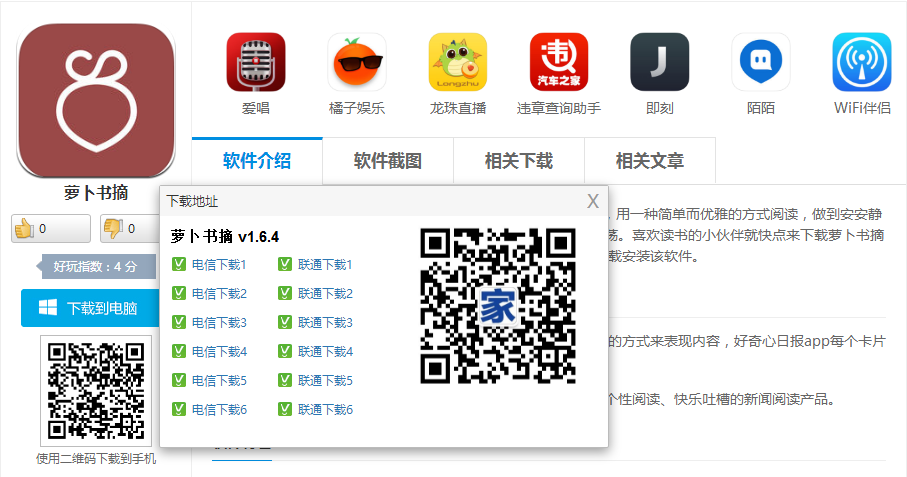Click the 电信下载6 link
The width and height of the screenshot is (907, 477).
click(x=219, y=410)
